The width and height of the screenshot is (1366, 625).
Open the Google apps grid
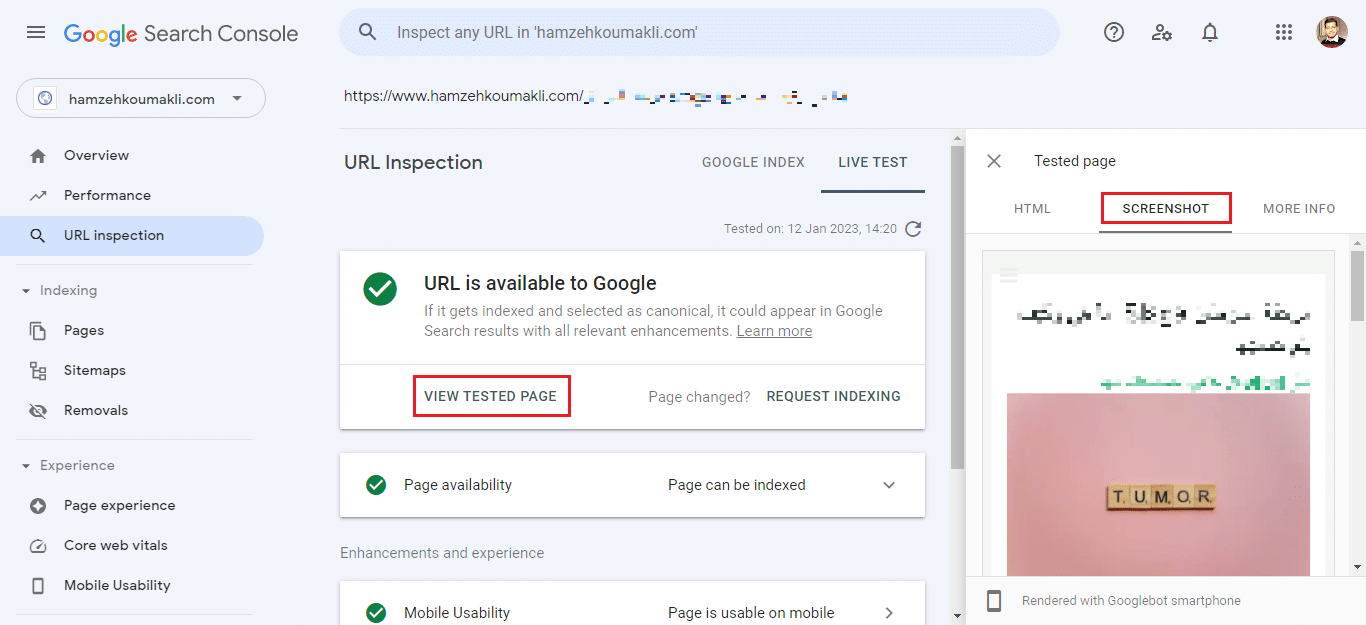coord(1284,32)
